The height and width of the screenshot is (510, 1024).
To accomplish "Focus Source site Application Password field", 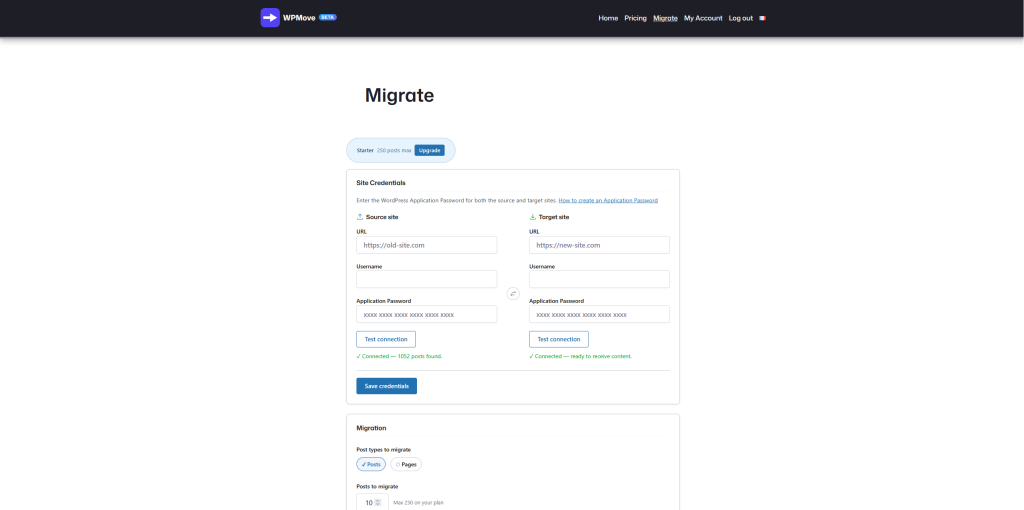I will [x=426, y=314].
